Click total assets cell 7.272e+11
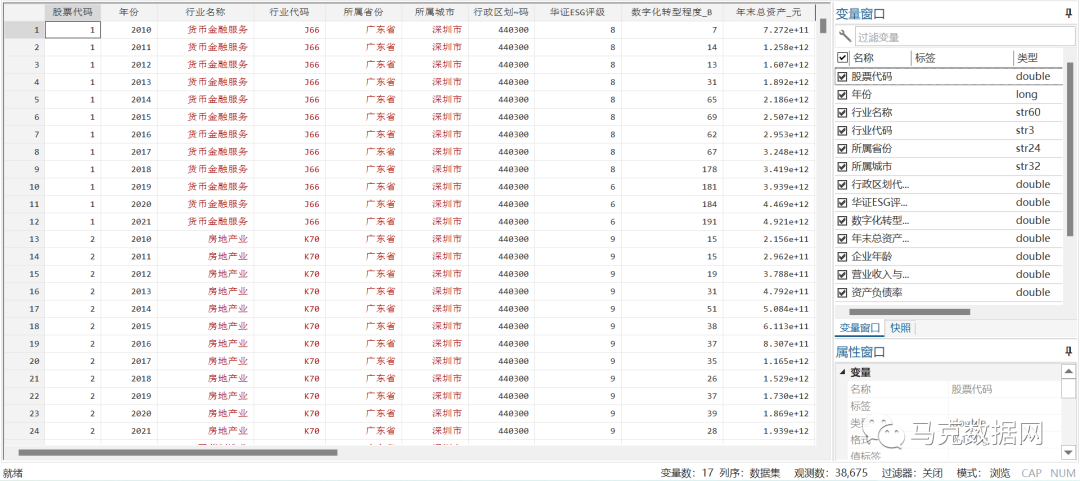This screenshot has width=1080, height=481. point(769,30)
